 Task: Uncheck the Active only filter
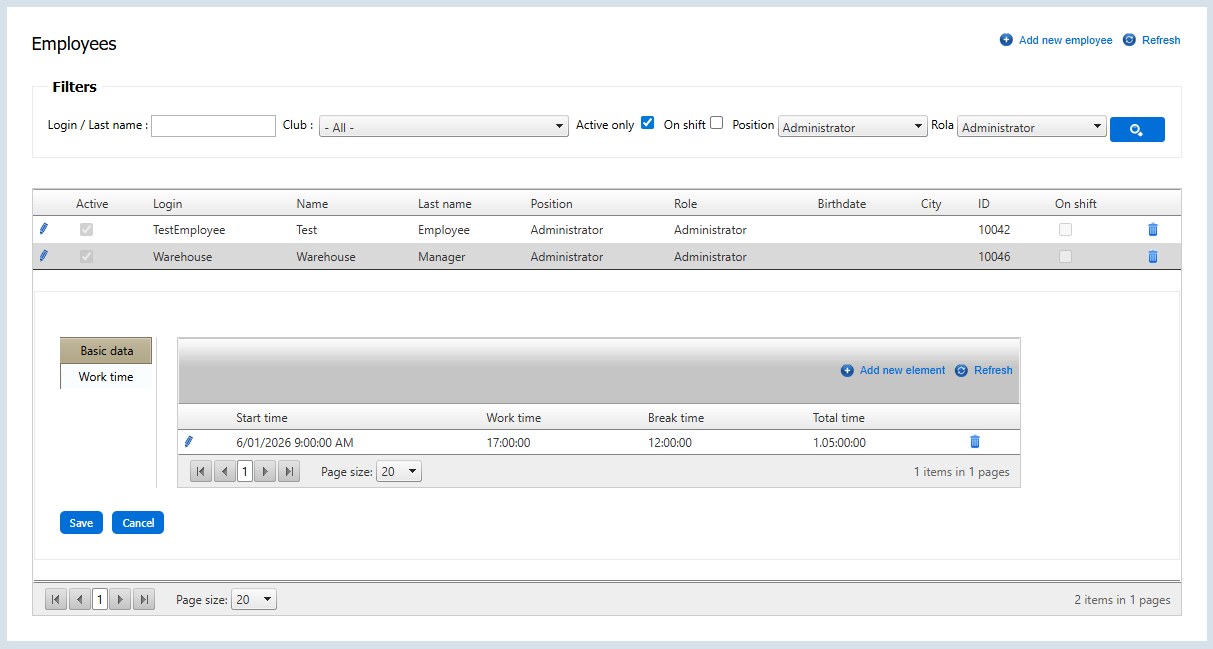[x=647, y=123]
